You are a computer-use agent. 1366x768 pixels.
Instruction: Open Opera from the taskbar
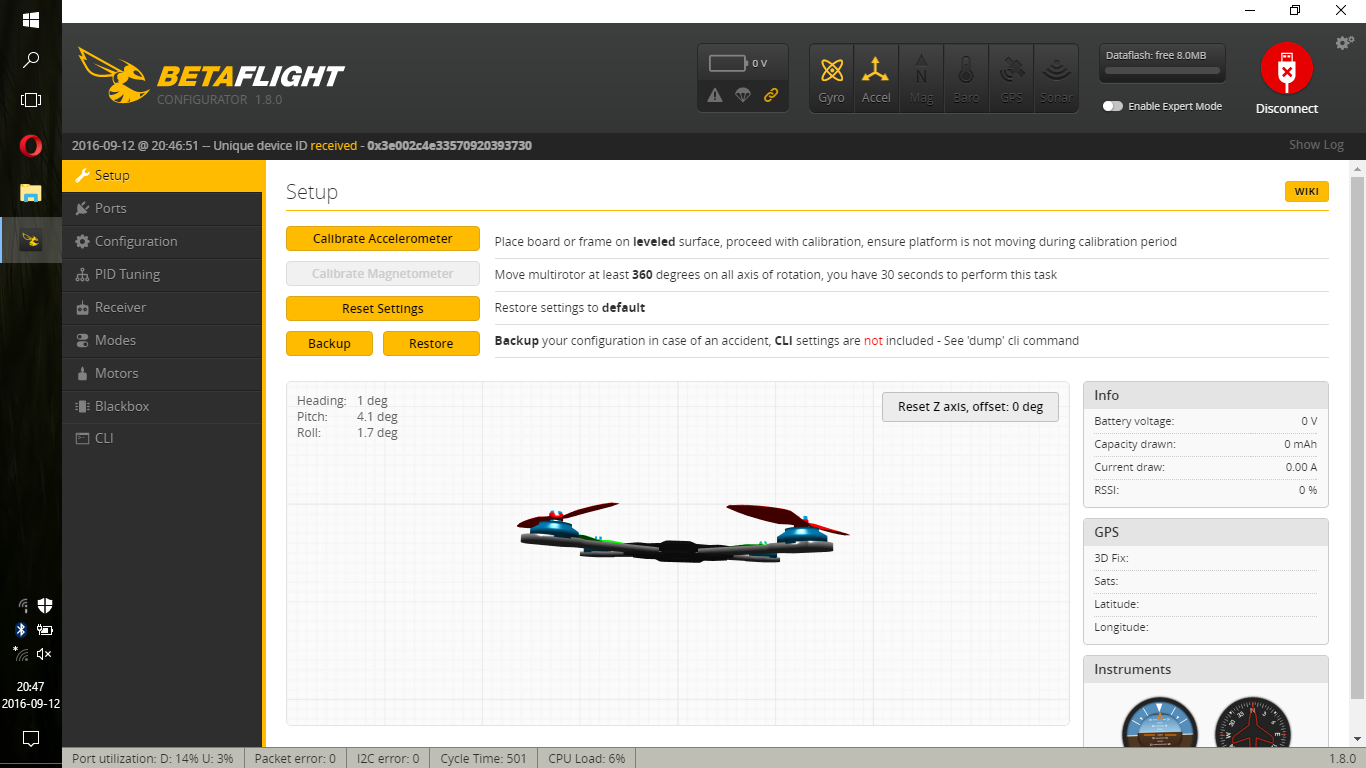[30, 145]
